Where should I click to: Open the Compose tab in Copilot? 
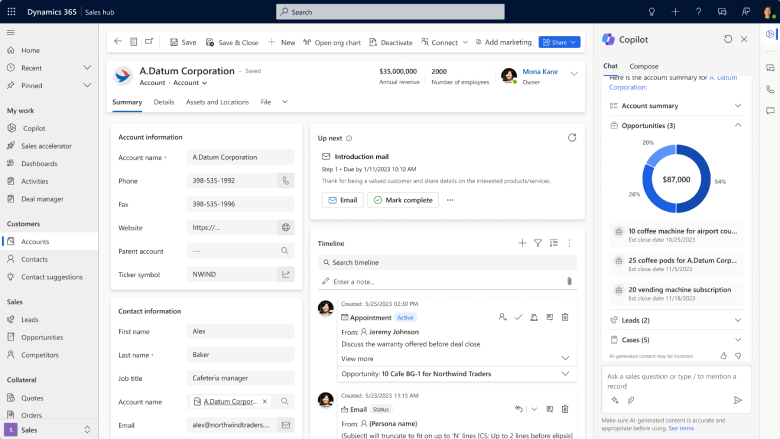point(644,66)
